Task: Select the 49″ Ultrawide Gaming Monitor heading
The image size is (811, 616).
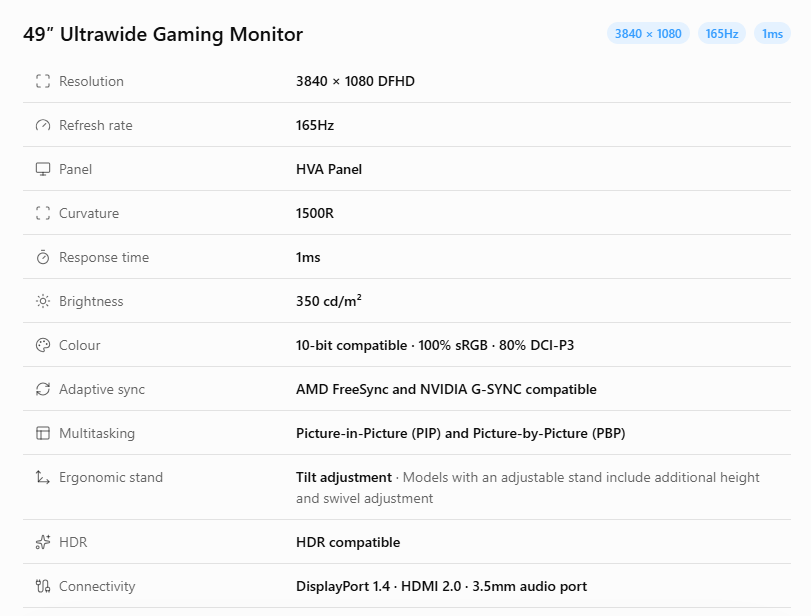Action: coord(163,34)
